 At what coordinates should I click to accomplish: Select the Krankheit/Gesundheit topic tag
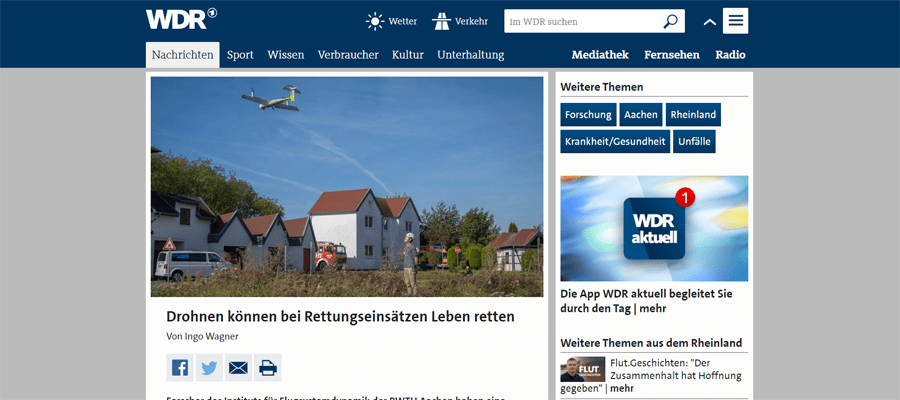tap(615, 141)
